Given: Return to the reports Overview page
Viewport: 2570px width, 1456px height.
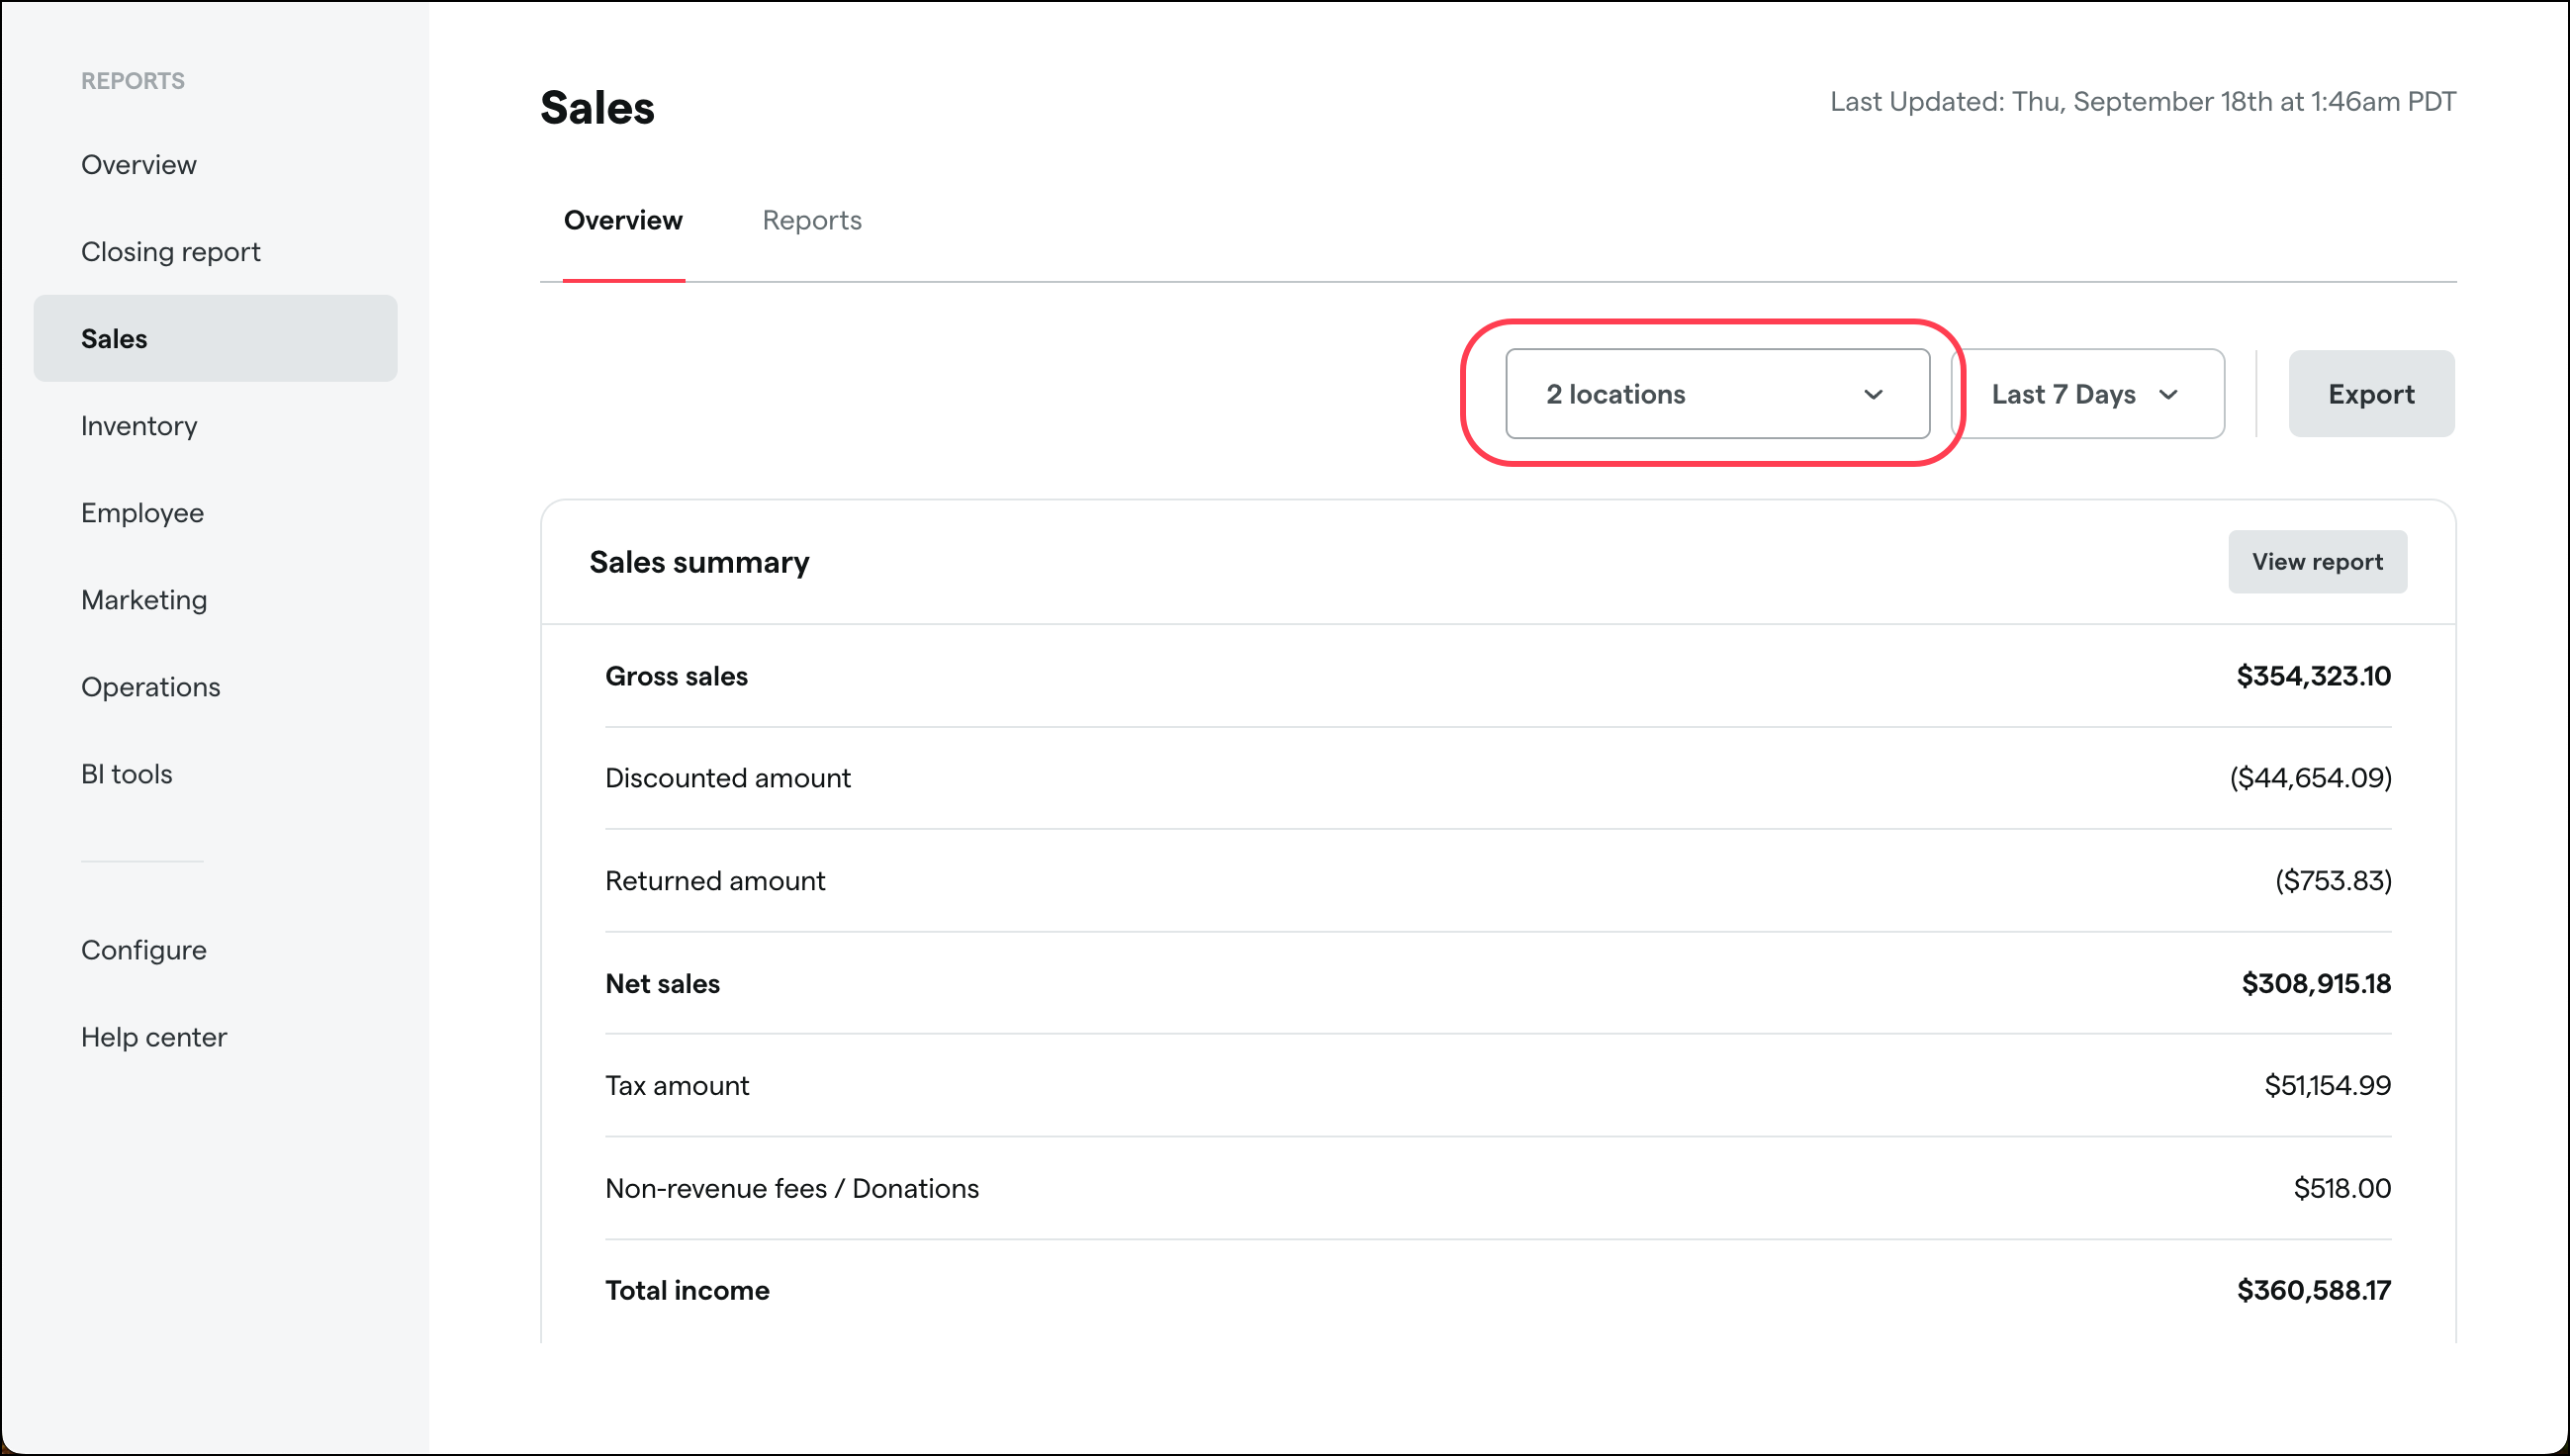Looking at the screenshot, I should (138, 164).
